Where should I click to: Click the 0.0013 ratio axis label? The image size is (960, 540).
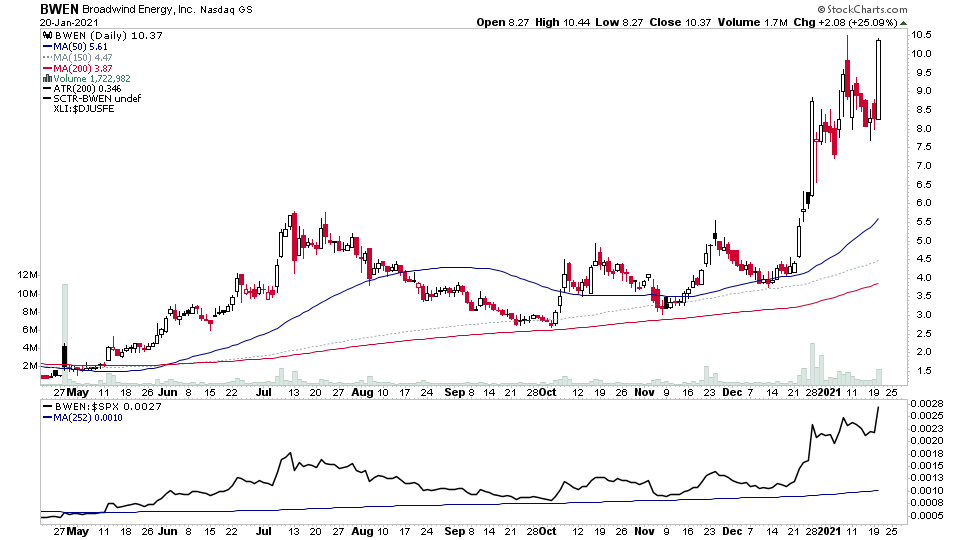[926, 478]
